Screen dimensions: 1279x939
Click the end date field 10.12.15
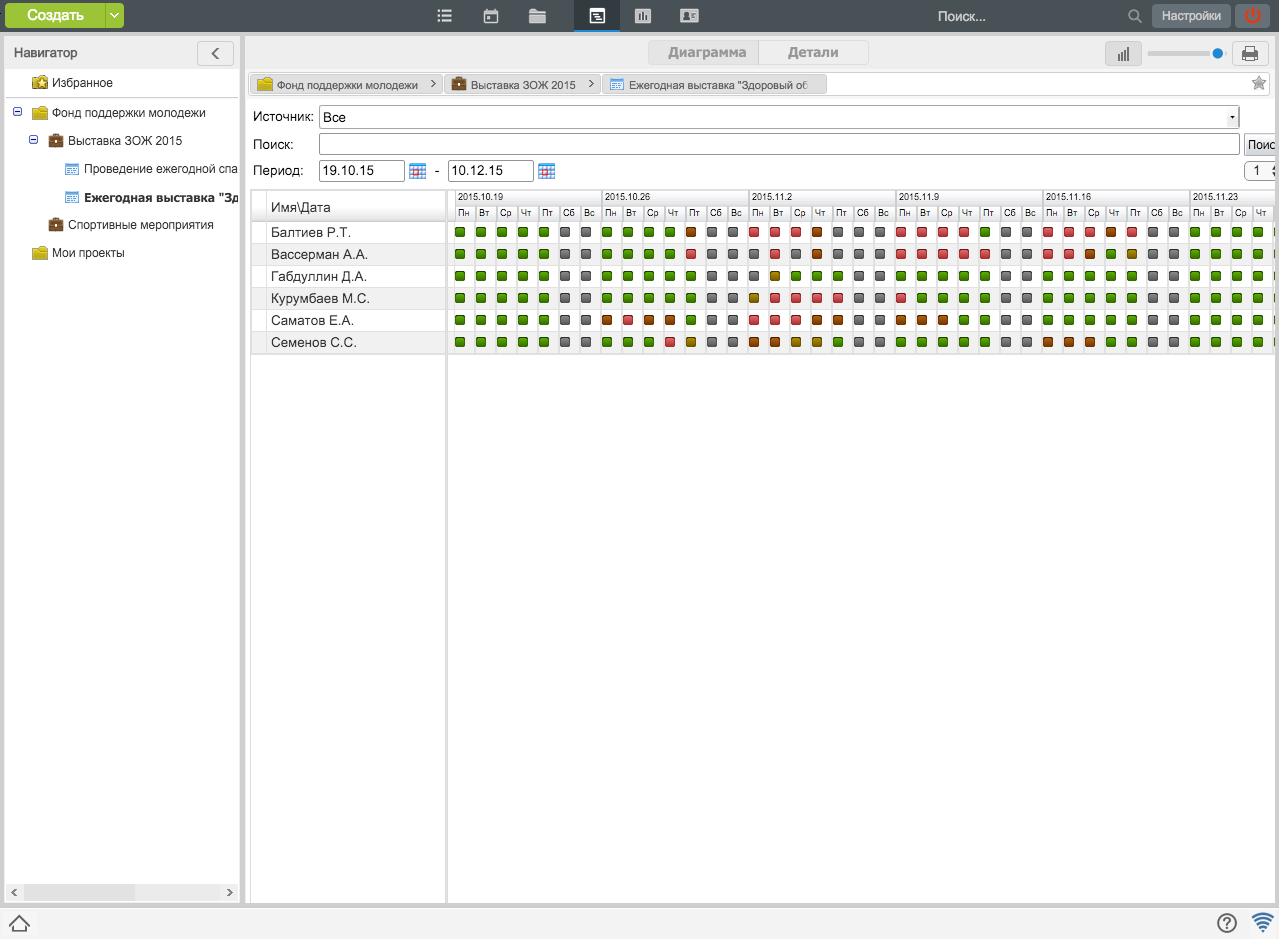490,171
